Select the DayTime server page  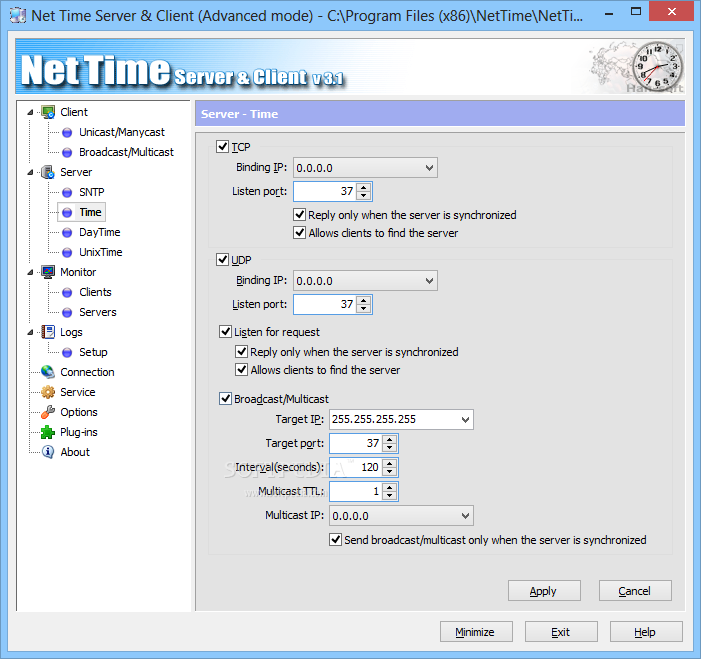100,232
